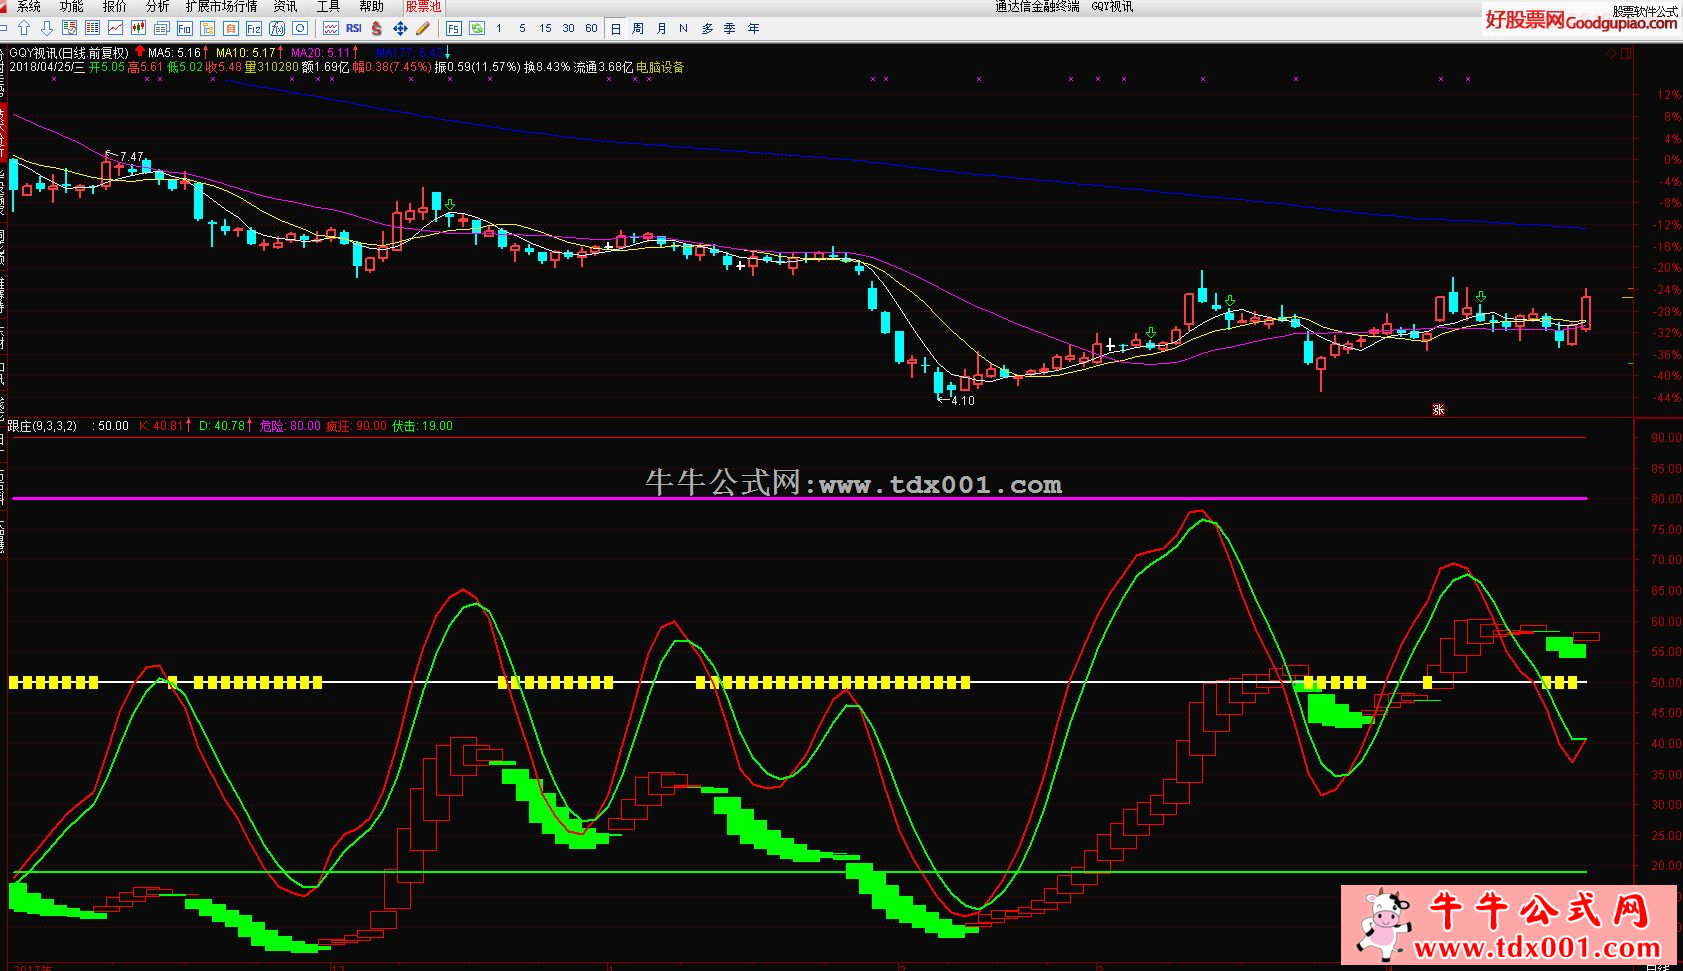Select the N-day custom period button

(x=683, y=28)
